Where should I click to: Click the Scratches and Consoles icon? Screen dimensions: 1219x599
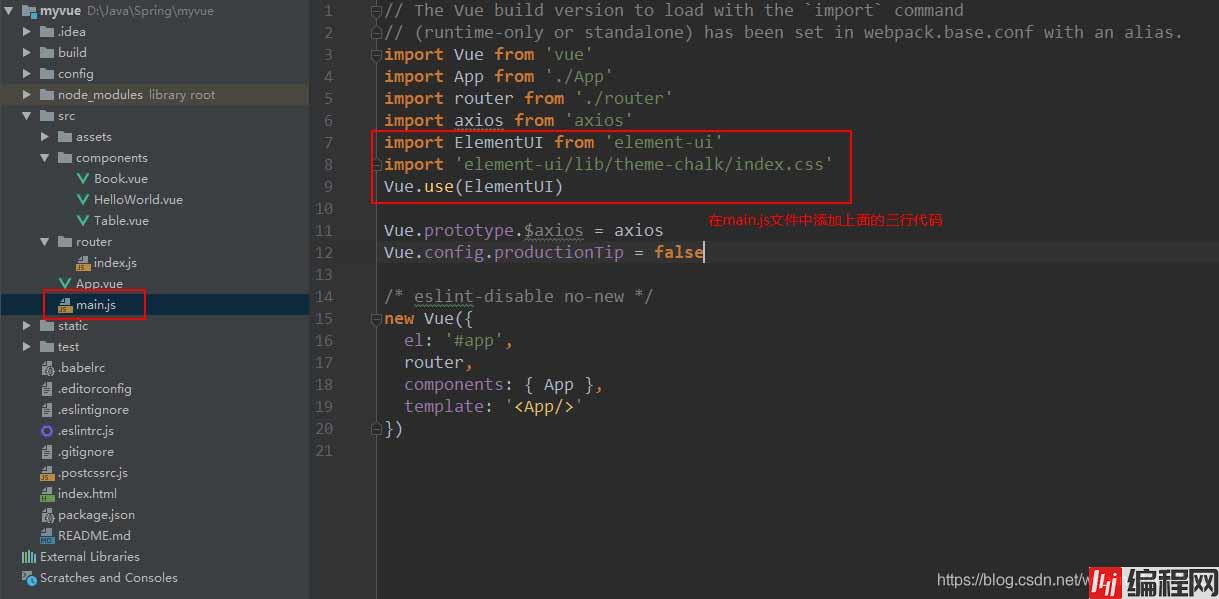coord(29,578)
